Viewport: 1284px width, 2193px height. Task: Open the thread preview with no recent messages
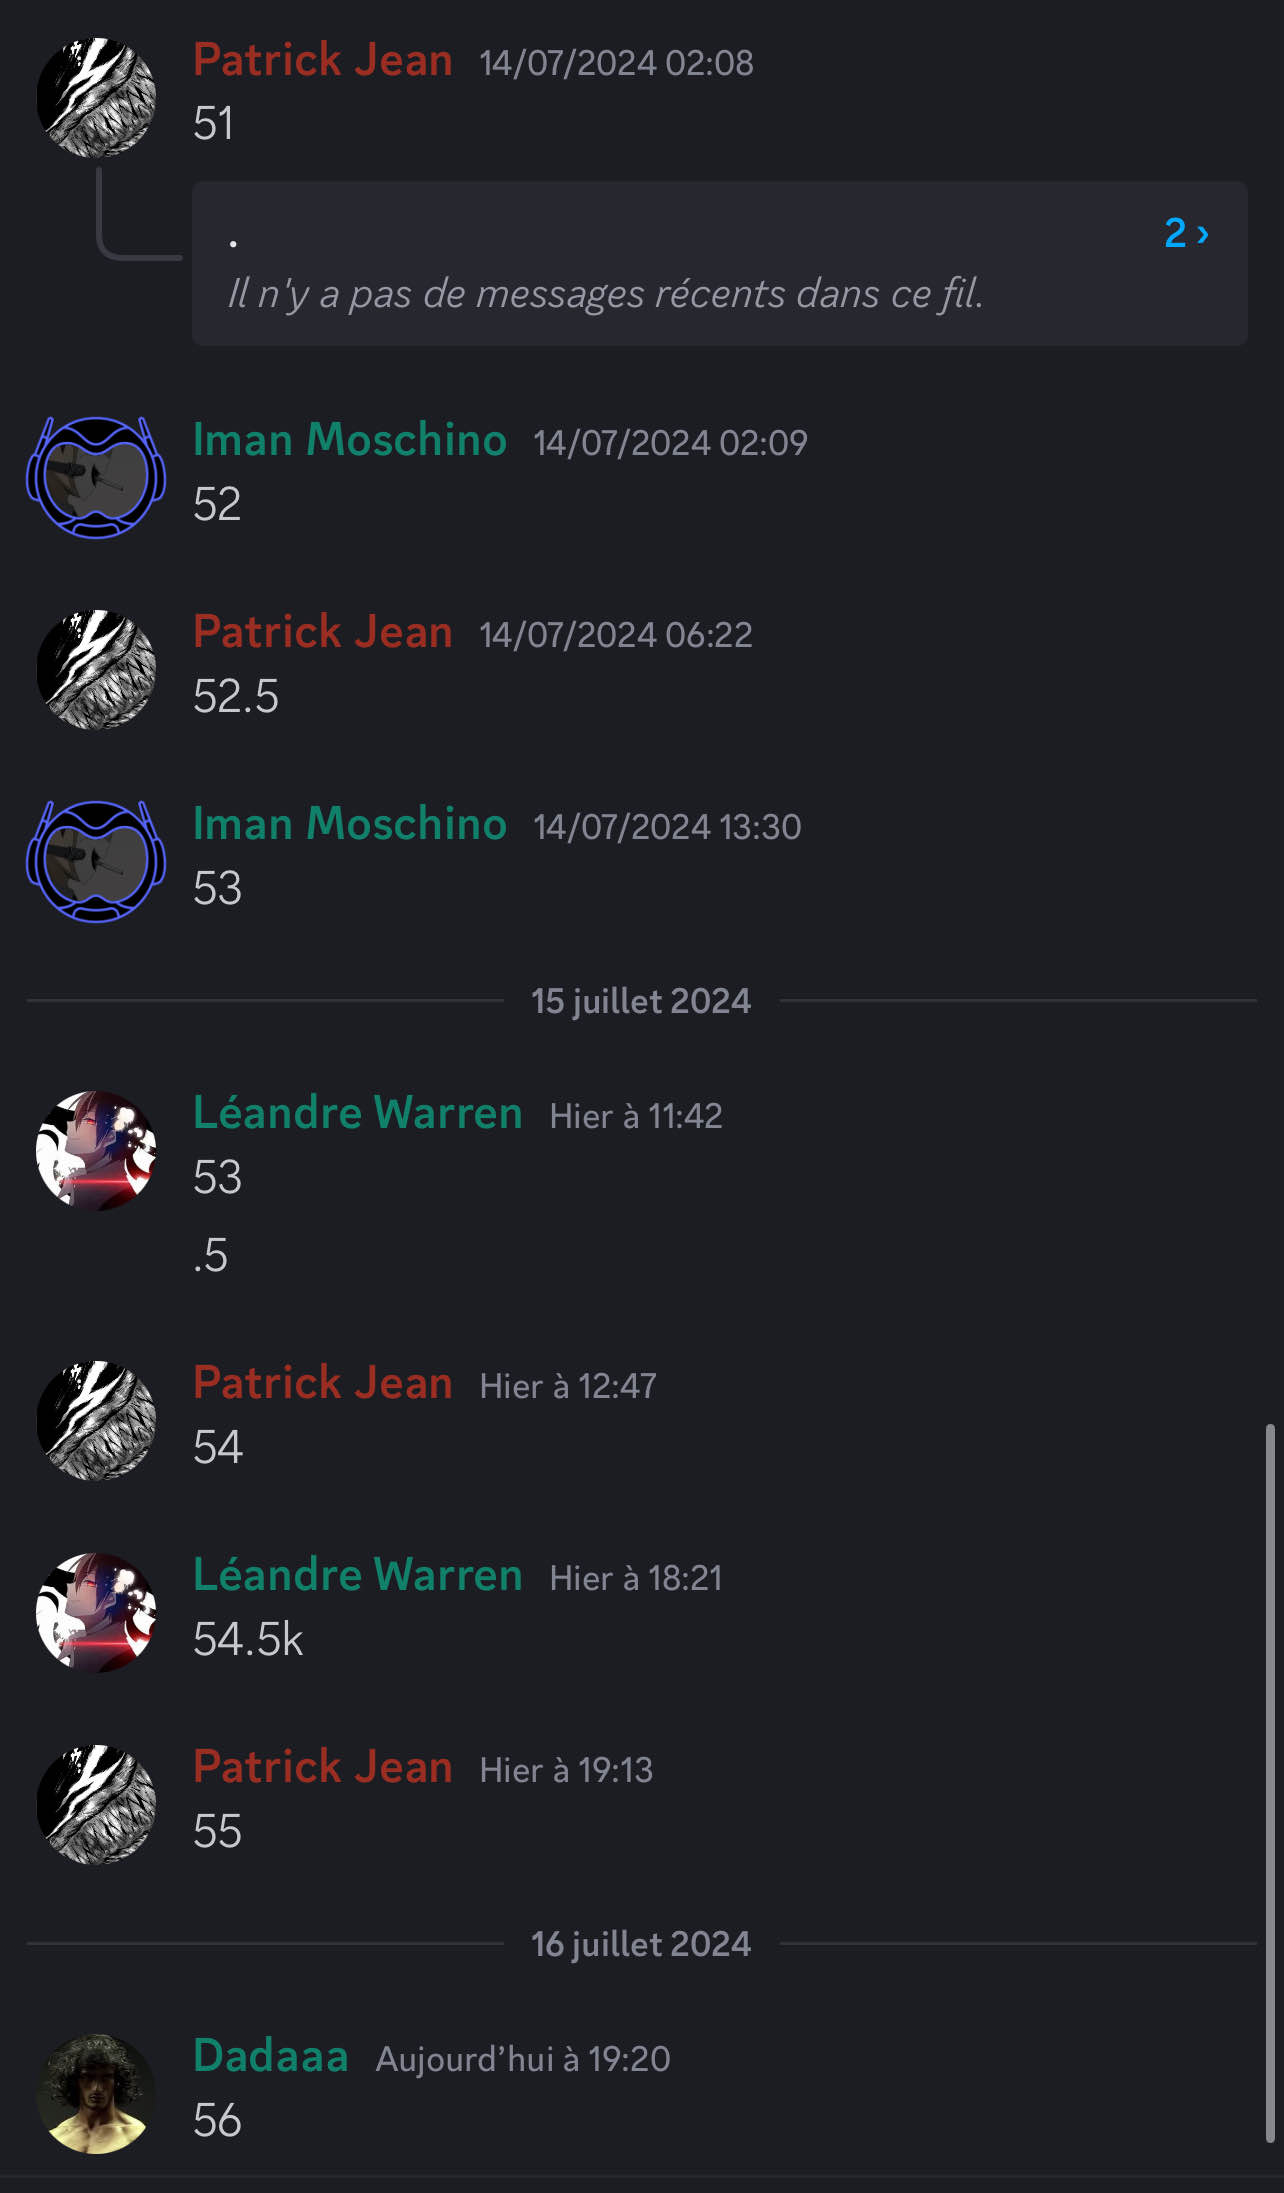tap(719, 264)
